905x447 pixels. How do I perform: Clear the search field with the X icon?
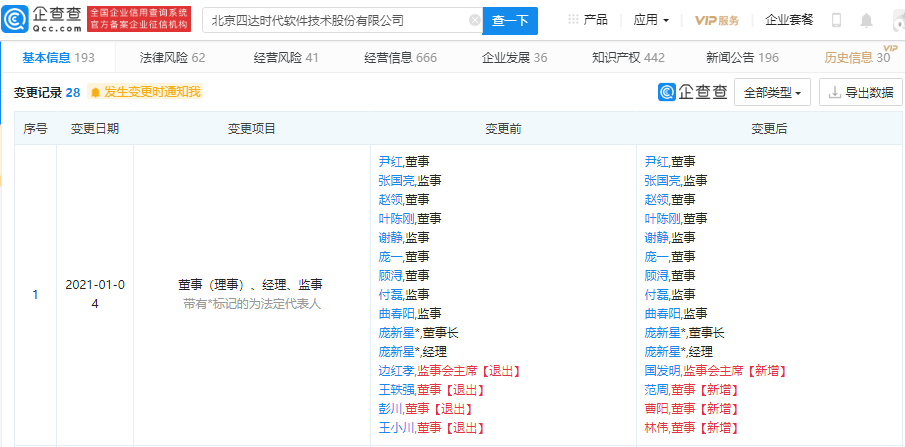[474, 21]
